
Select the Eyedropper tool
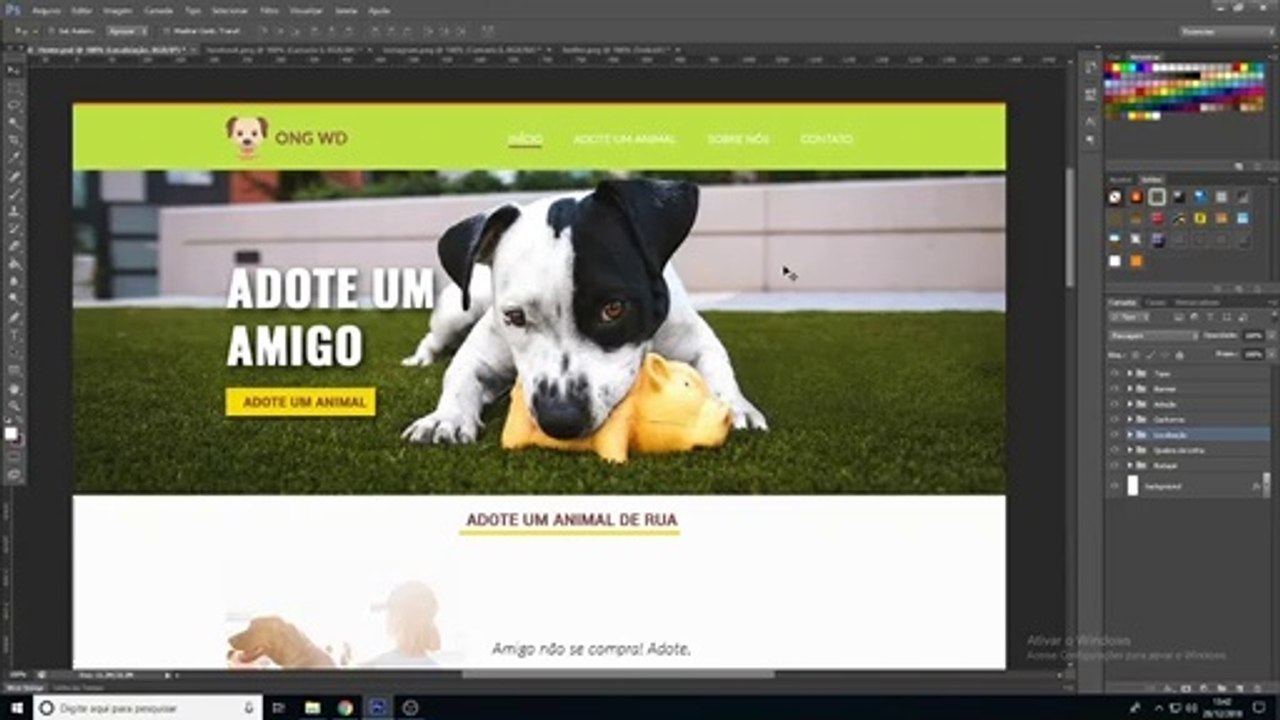(x=14, y=157)
